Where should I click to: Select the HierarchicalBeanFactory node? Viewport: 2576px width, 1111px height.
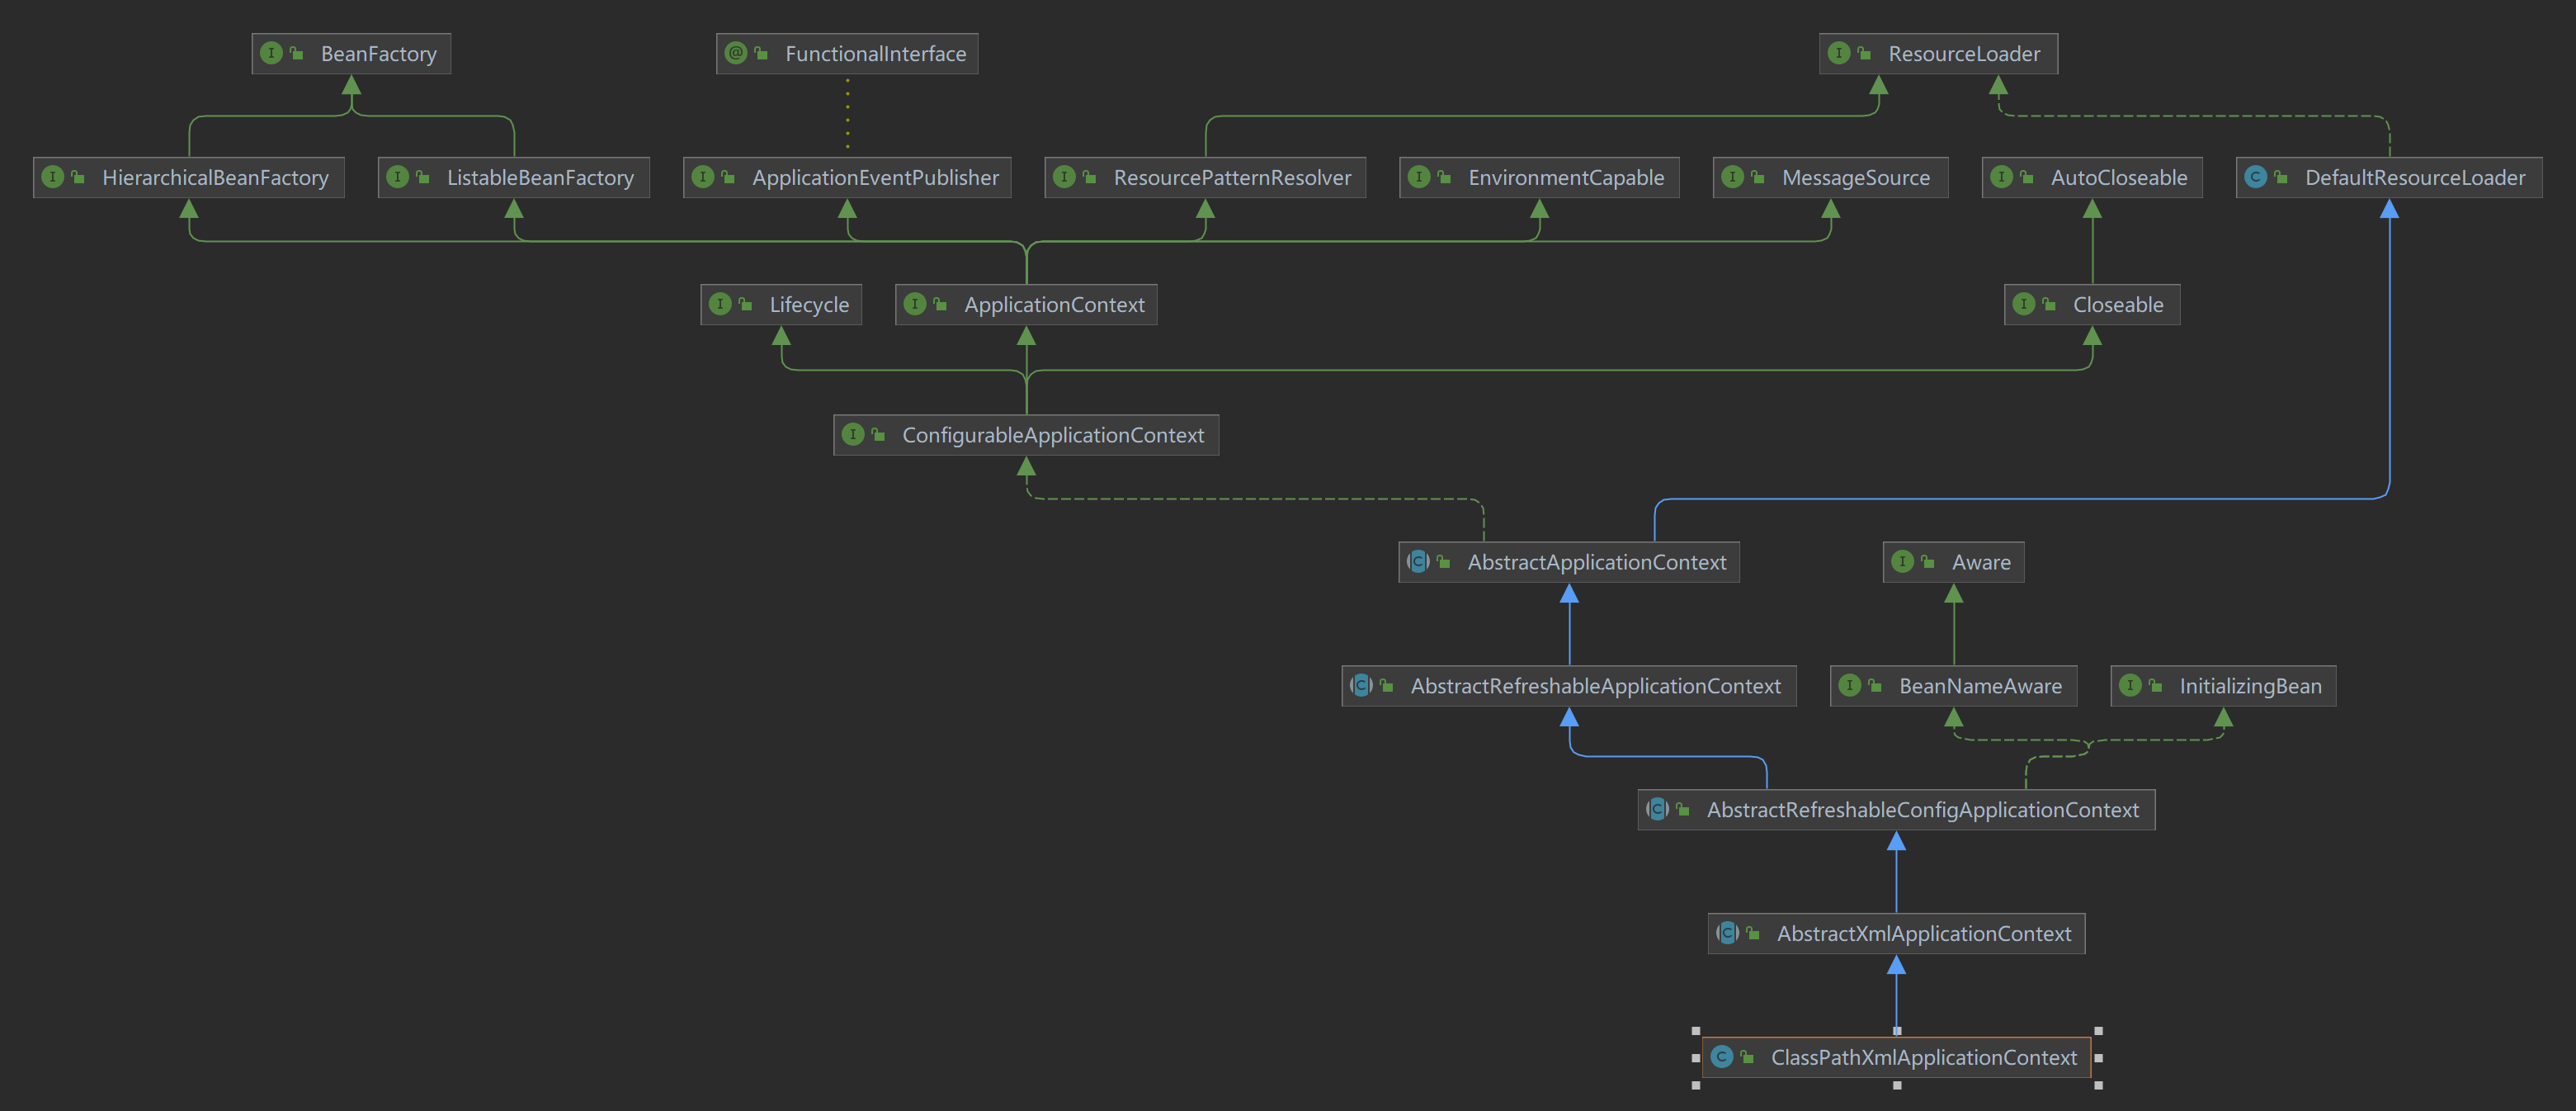(215, 178)
